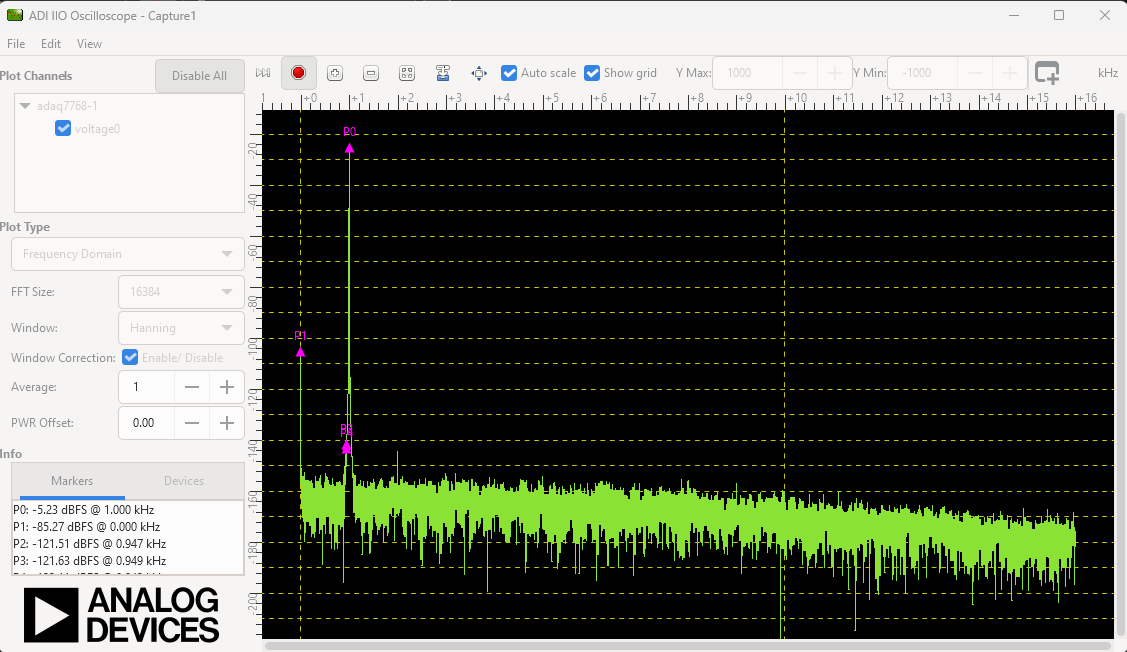Click the zoom out toolbar icon
The height and width of the screenshot is (652, 1127).
pyautogui.click(x=371, y=73)
